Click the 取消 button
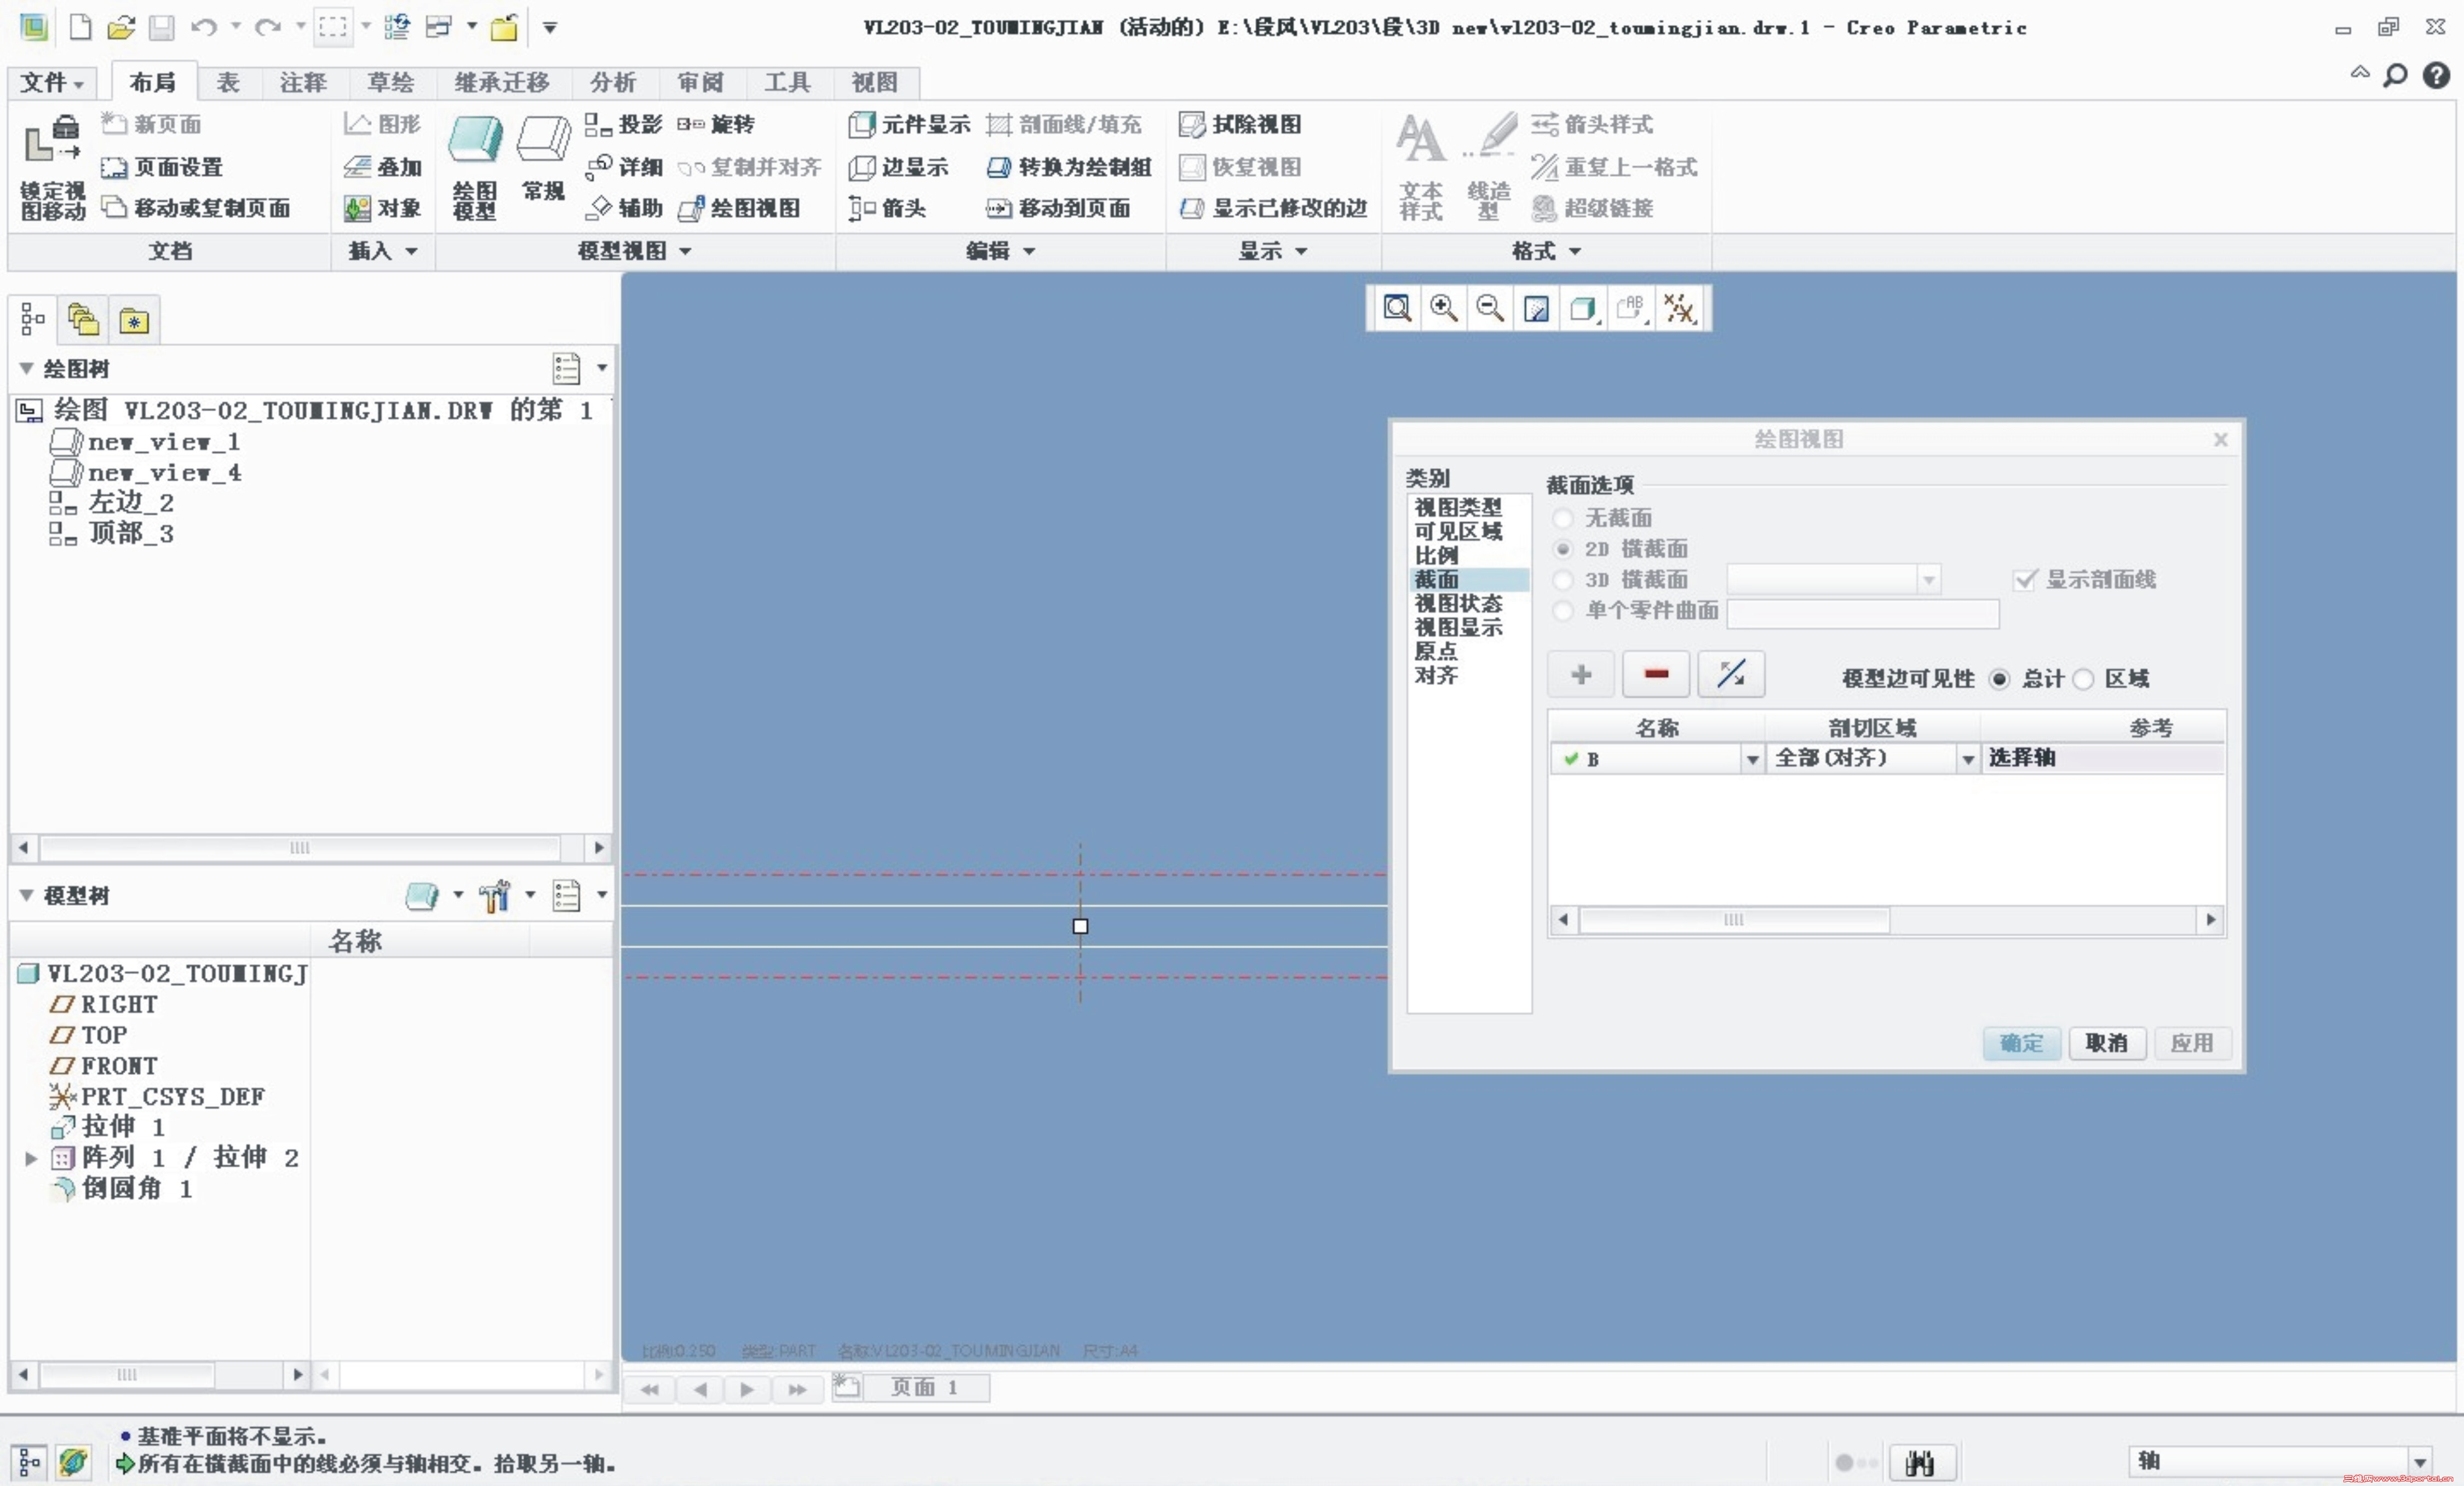This screenshot has height=1486, width=2464. (x=2106, y=1043)
